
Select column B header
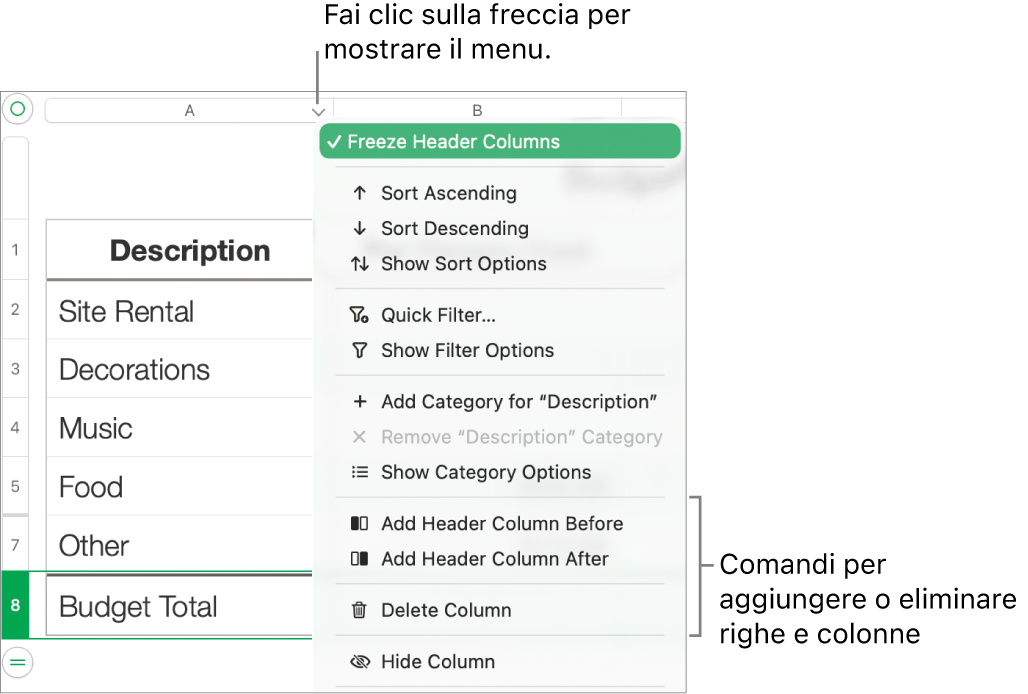coord(477,110)
